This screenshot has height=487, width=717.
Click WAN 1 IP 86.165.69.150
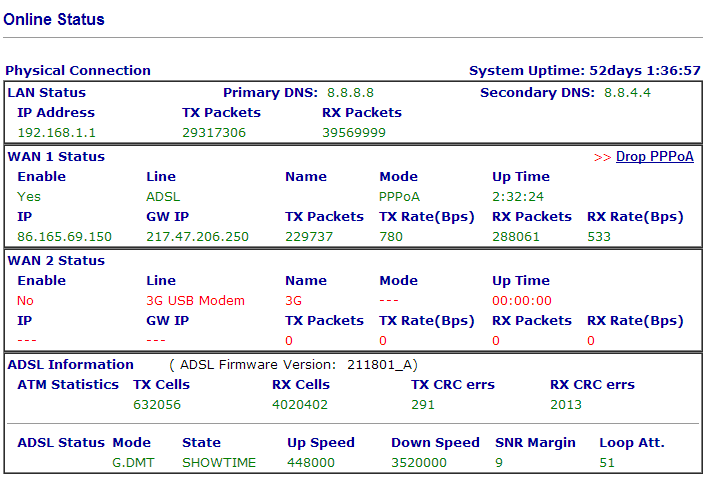[64, 236]
